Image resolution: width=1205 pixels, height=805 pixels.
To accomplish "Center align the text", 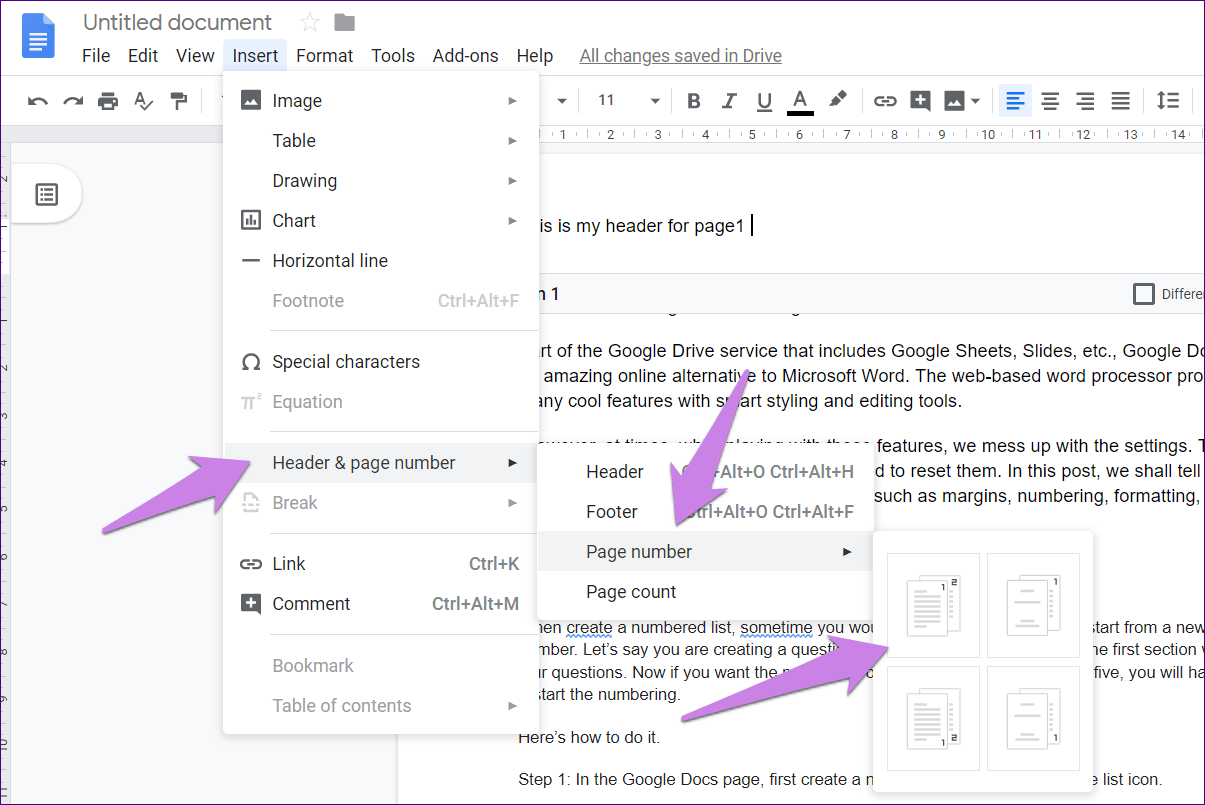I will point(1050,100).
